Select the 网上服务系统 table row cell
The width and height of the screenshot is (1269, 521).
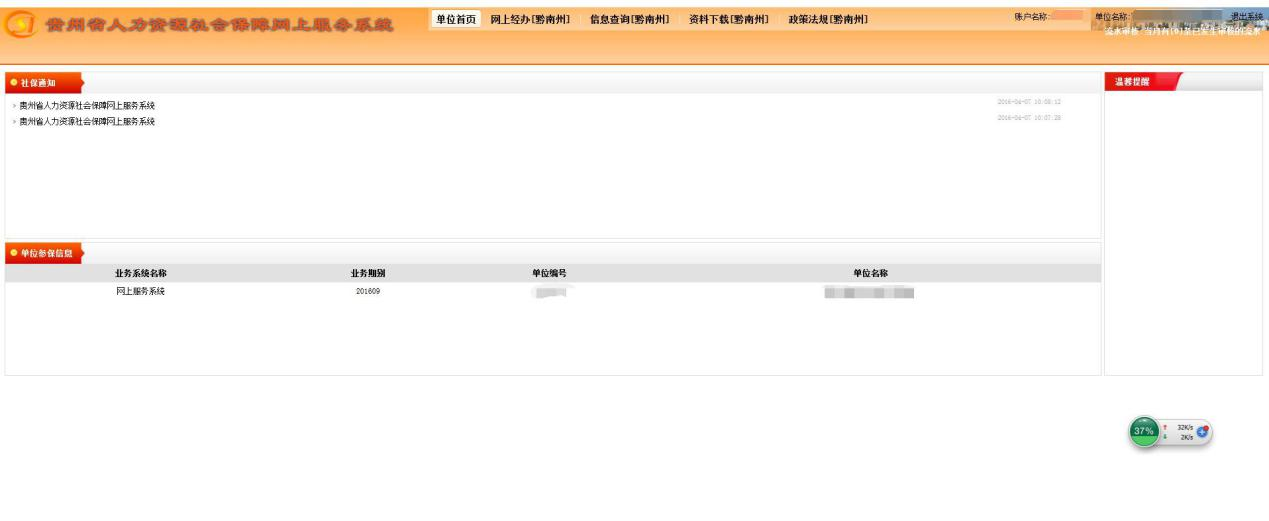(140, 292)
